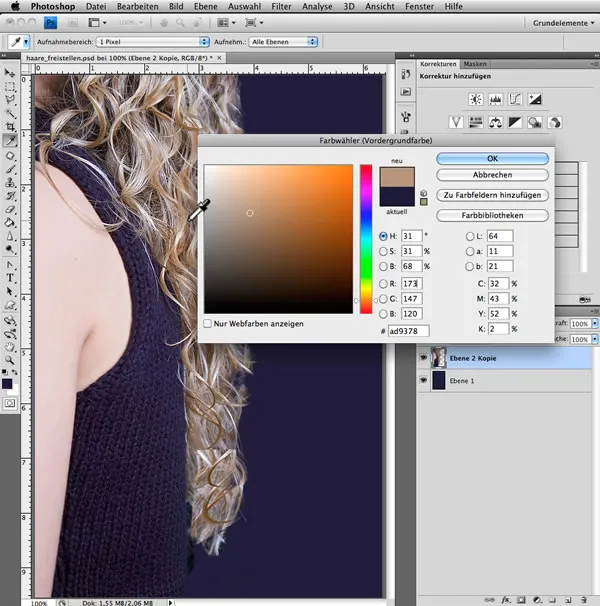
Task: Select the S (saturation) radio button
Action: (x=382, y=252)
